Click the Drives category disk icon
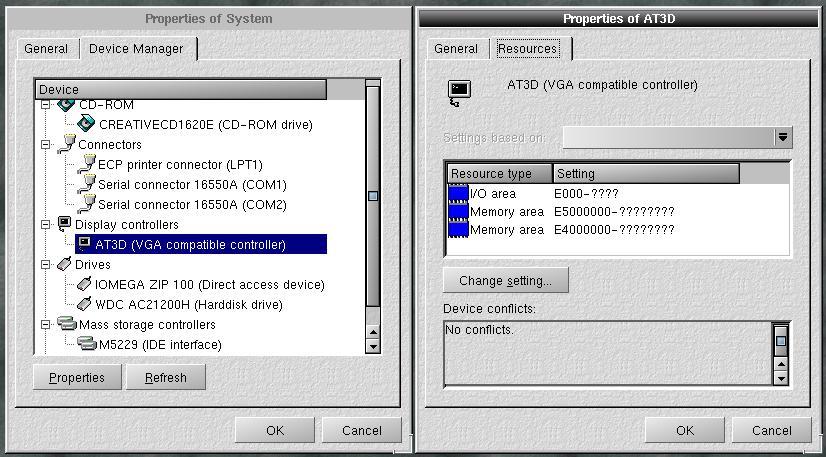The height and width of the screenshot is (457, 826). coord(64,264)
